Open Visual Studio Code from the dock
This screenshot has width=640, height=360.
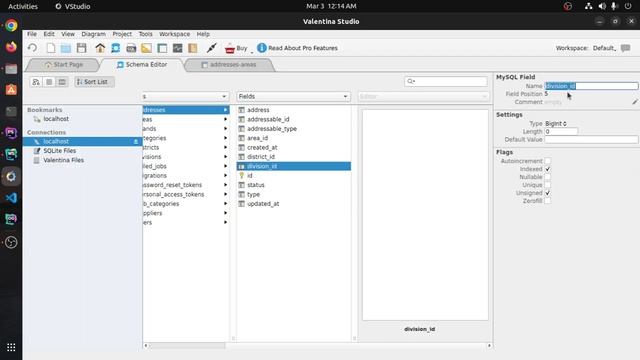(x=11, y=198)
